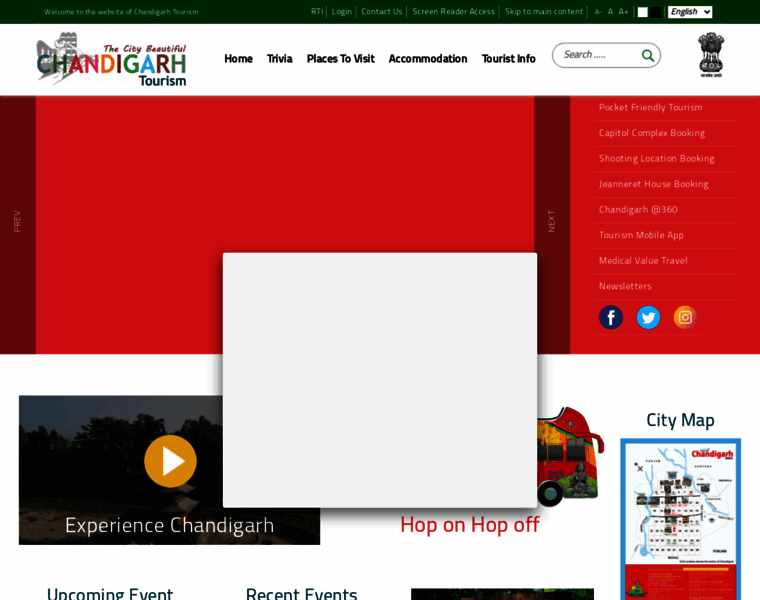The height and width of the screenshot is (600, 760).
Task: Click the Hop on Hop off bus image
Action: [570, 456]
